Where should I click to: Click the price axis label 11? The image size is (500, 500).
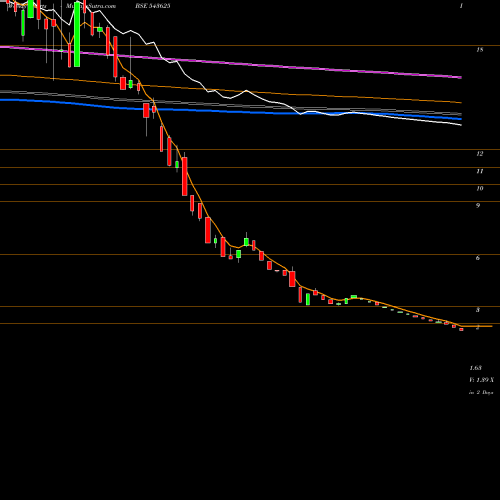point(479,171)
